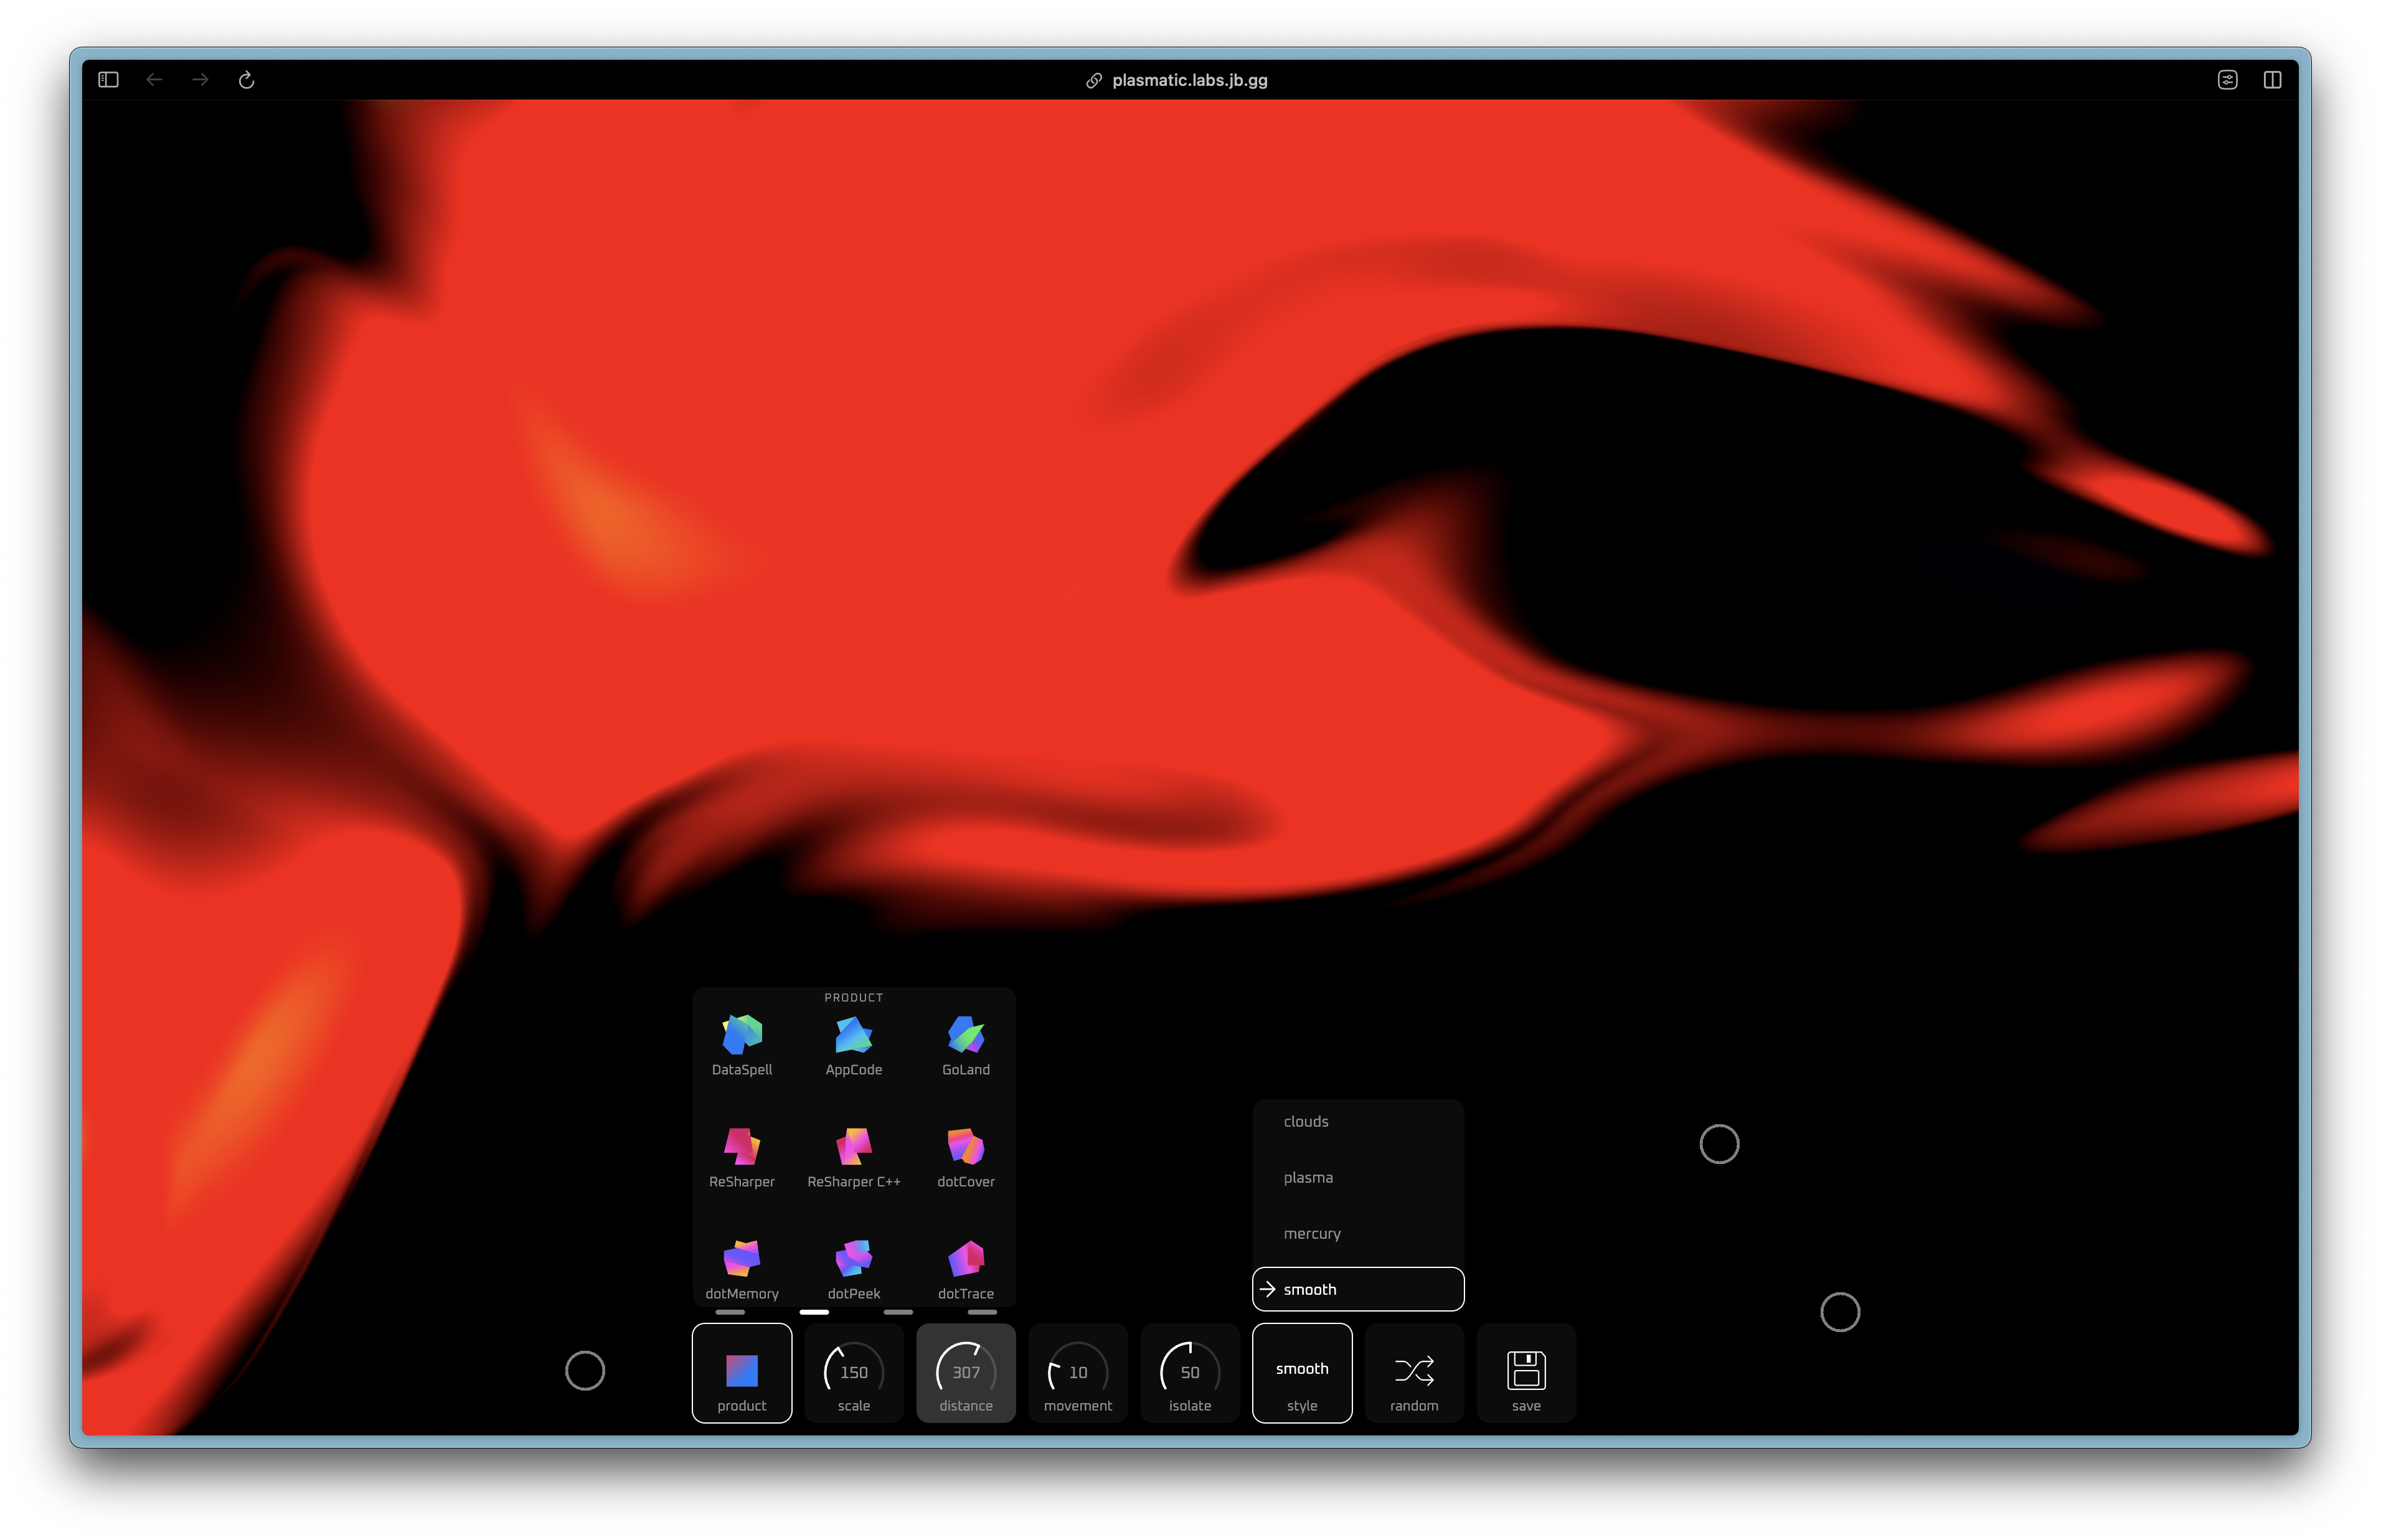Go to fourth product page indicator

(x=982, y=1312)
